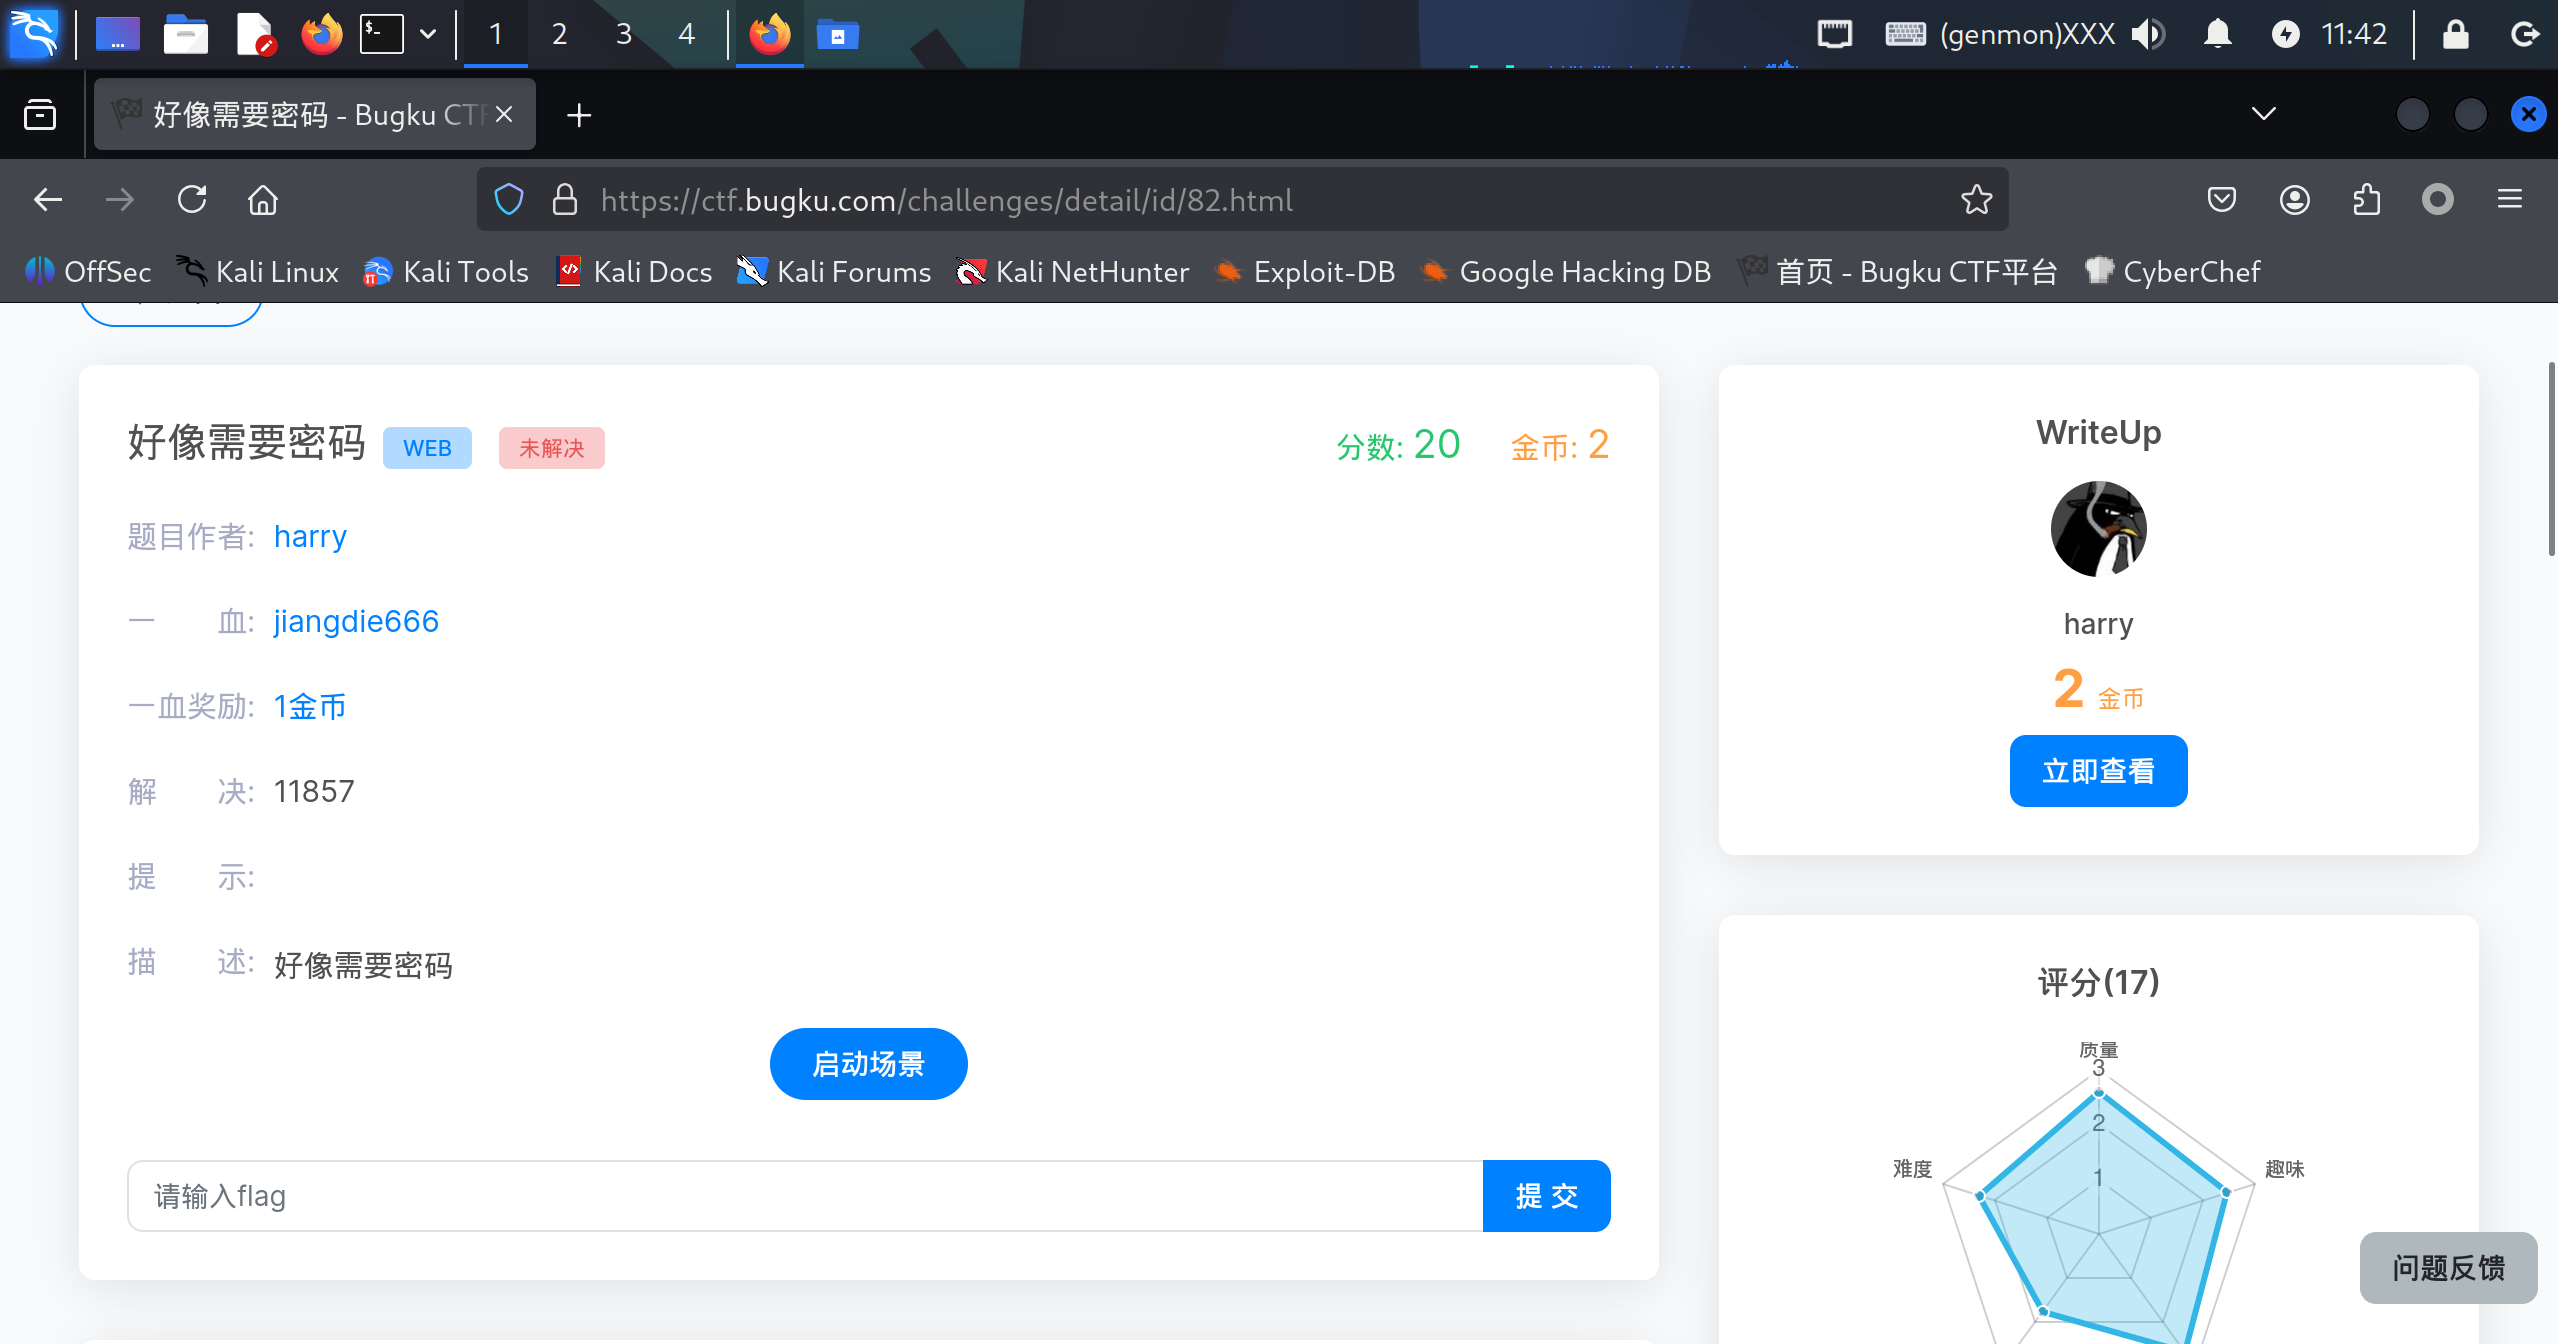Open the file manager from the panel

click(x=186, y=34)
